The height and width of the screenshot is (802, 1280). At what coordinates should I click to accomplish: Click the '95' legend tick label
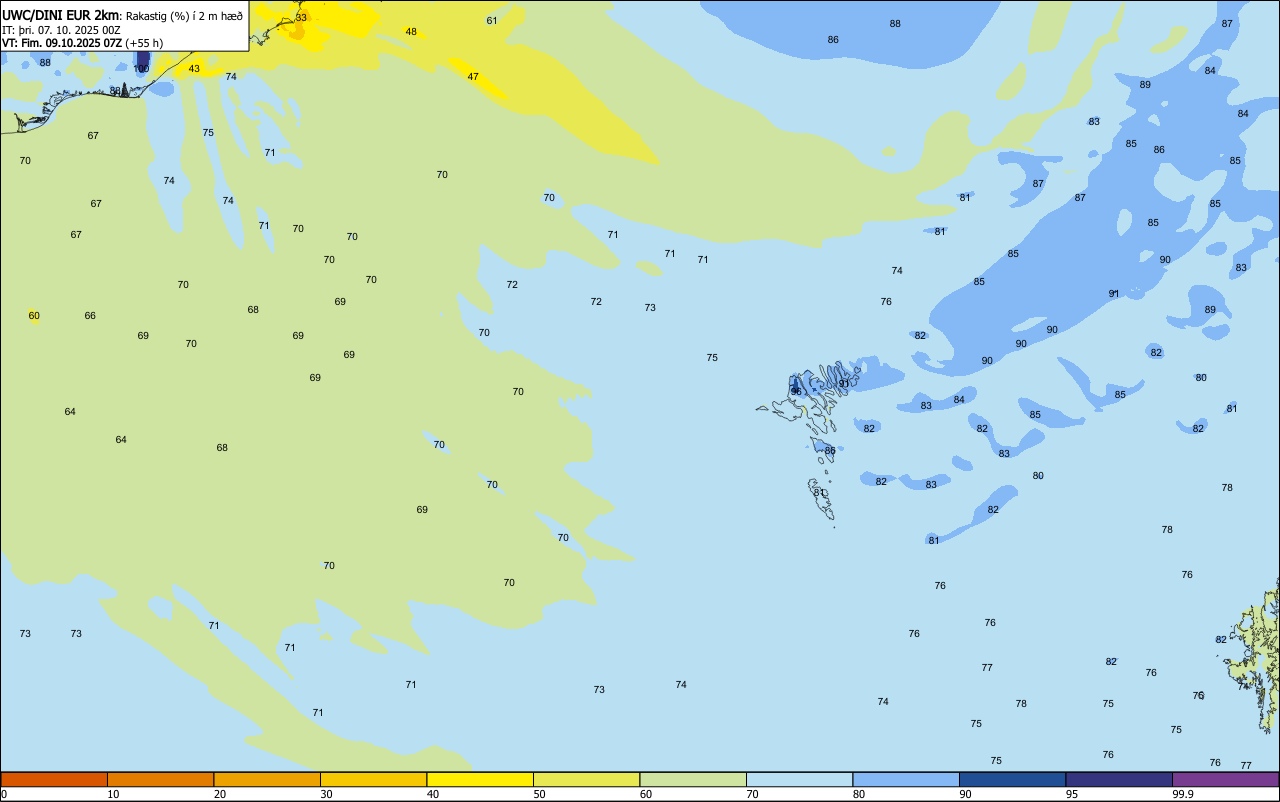pyautogui.click(x=1072, y=794)
